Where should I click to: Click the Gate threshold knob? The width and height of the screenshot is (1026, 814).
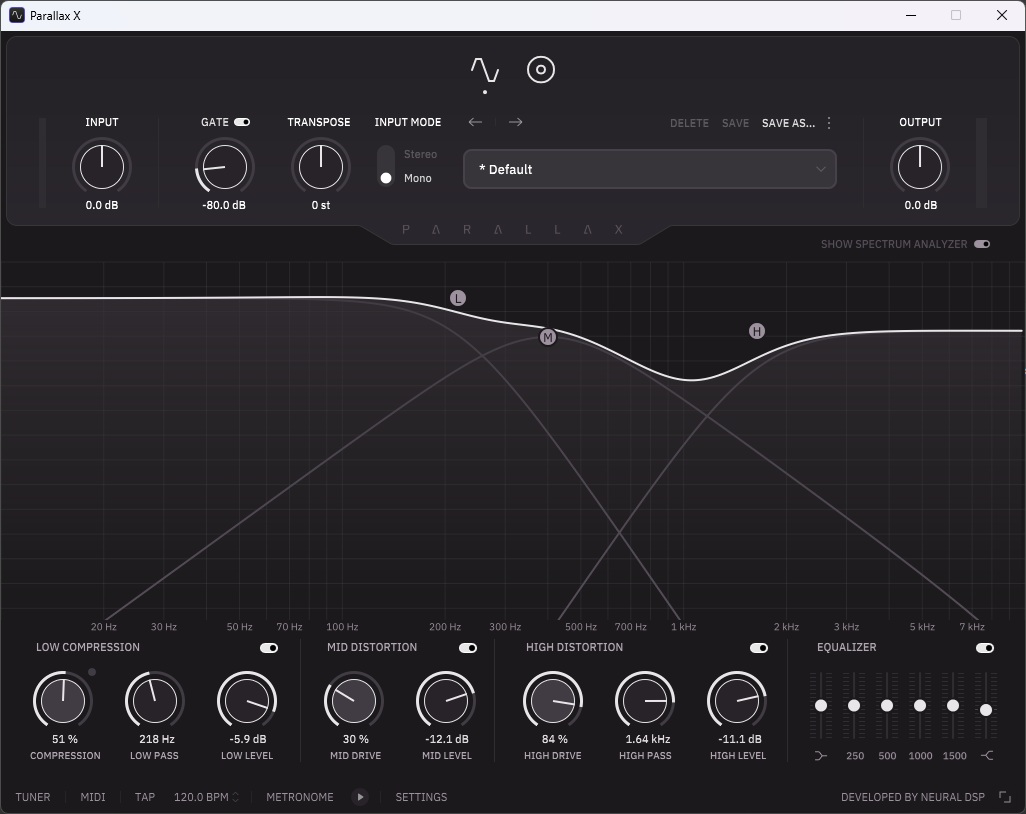(224, 167)
